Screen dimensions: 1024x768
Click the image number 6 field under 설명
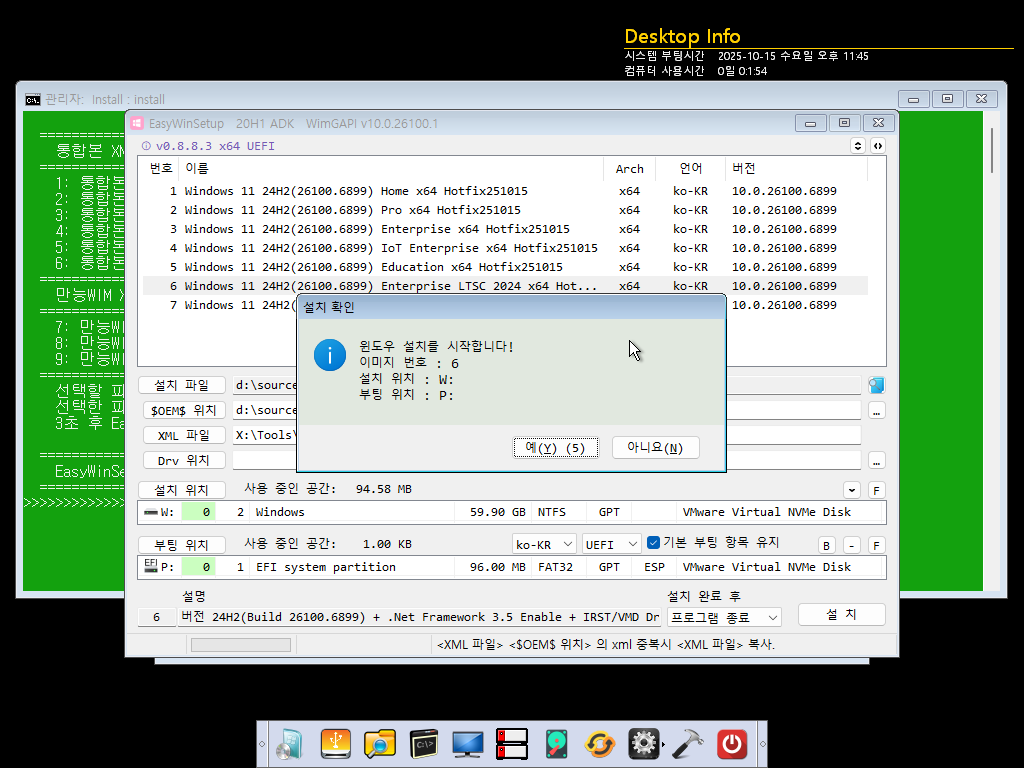(x=157, y=617)
